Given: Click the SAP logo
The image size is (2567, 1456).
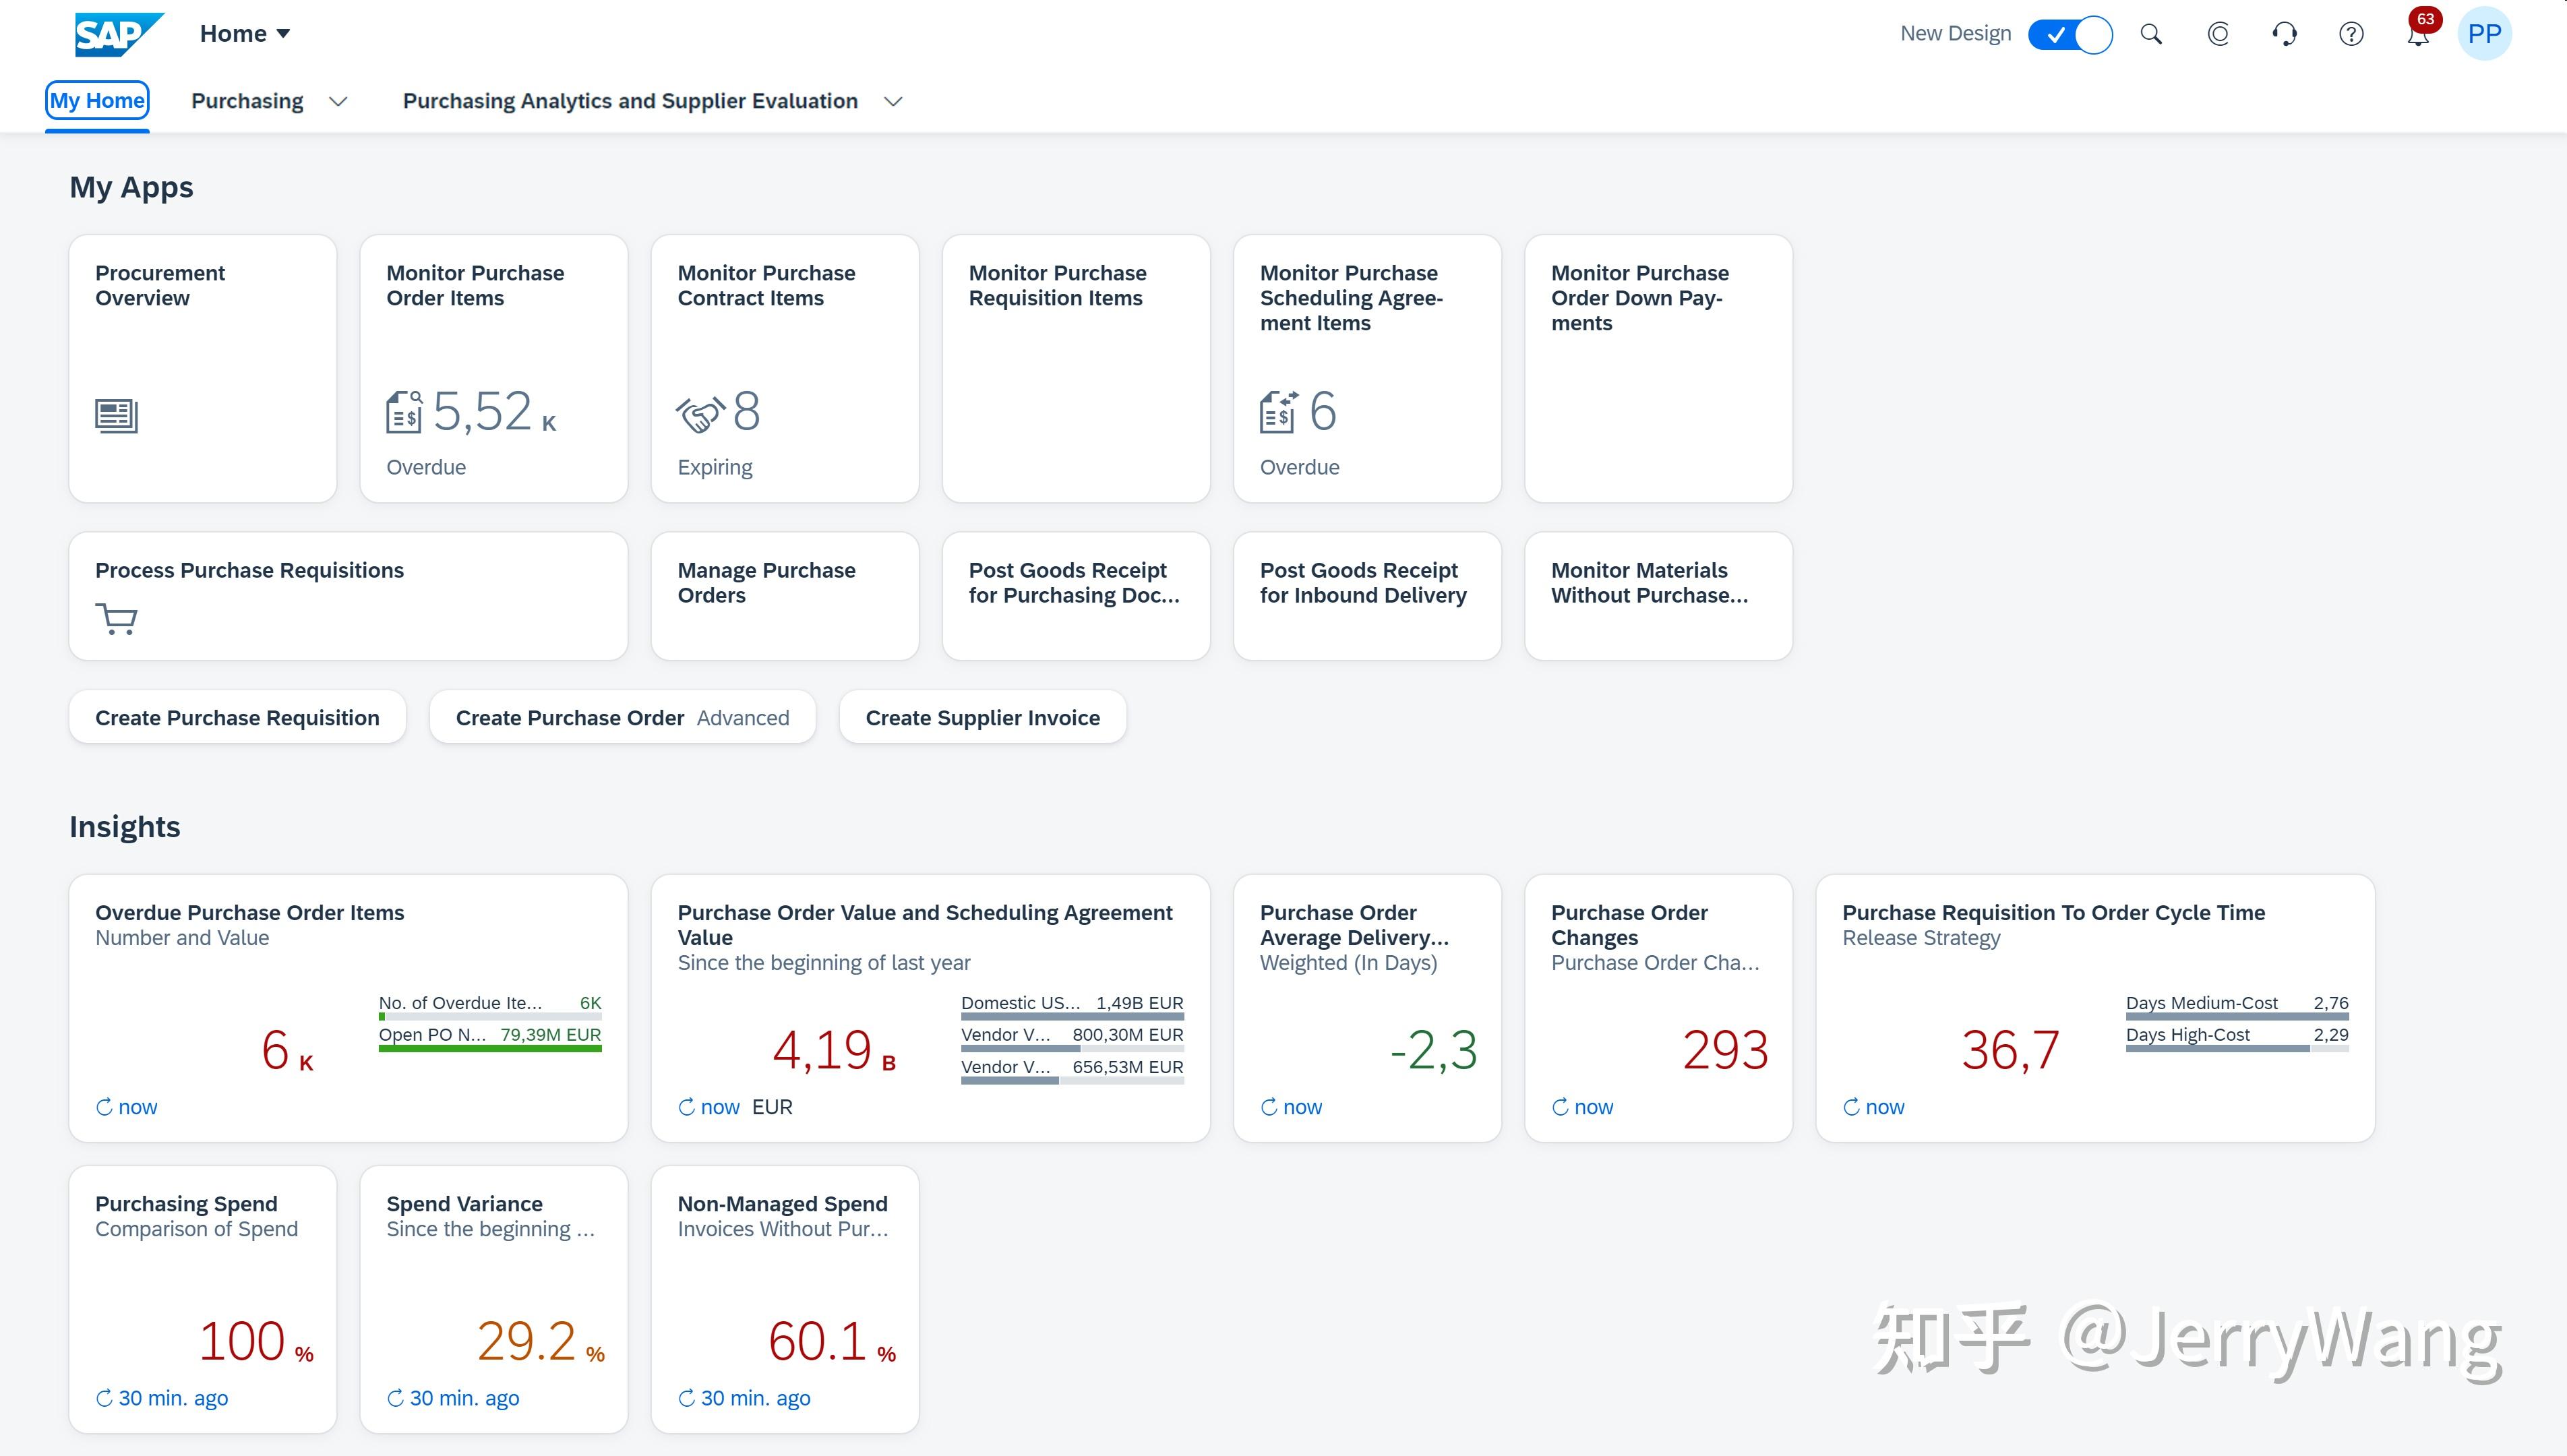Looking at the screenshot, I should [x=117, y=32].
